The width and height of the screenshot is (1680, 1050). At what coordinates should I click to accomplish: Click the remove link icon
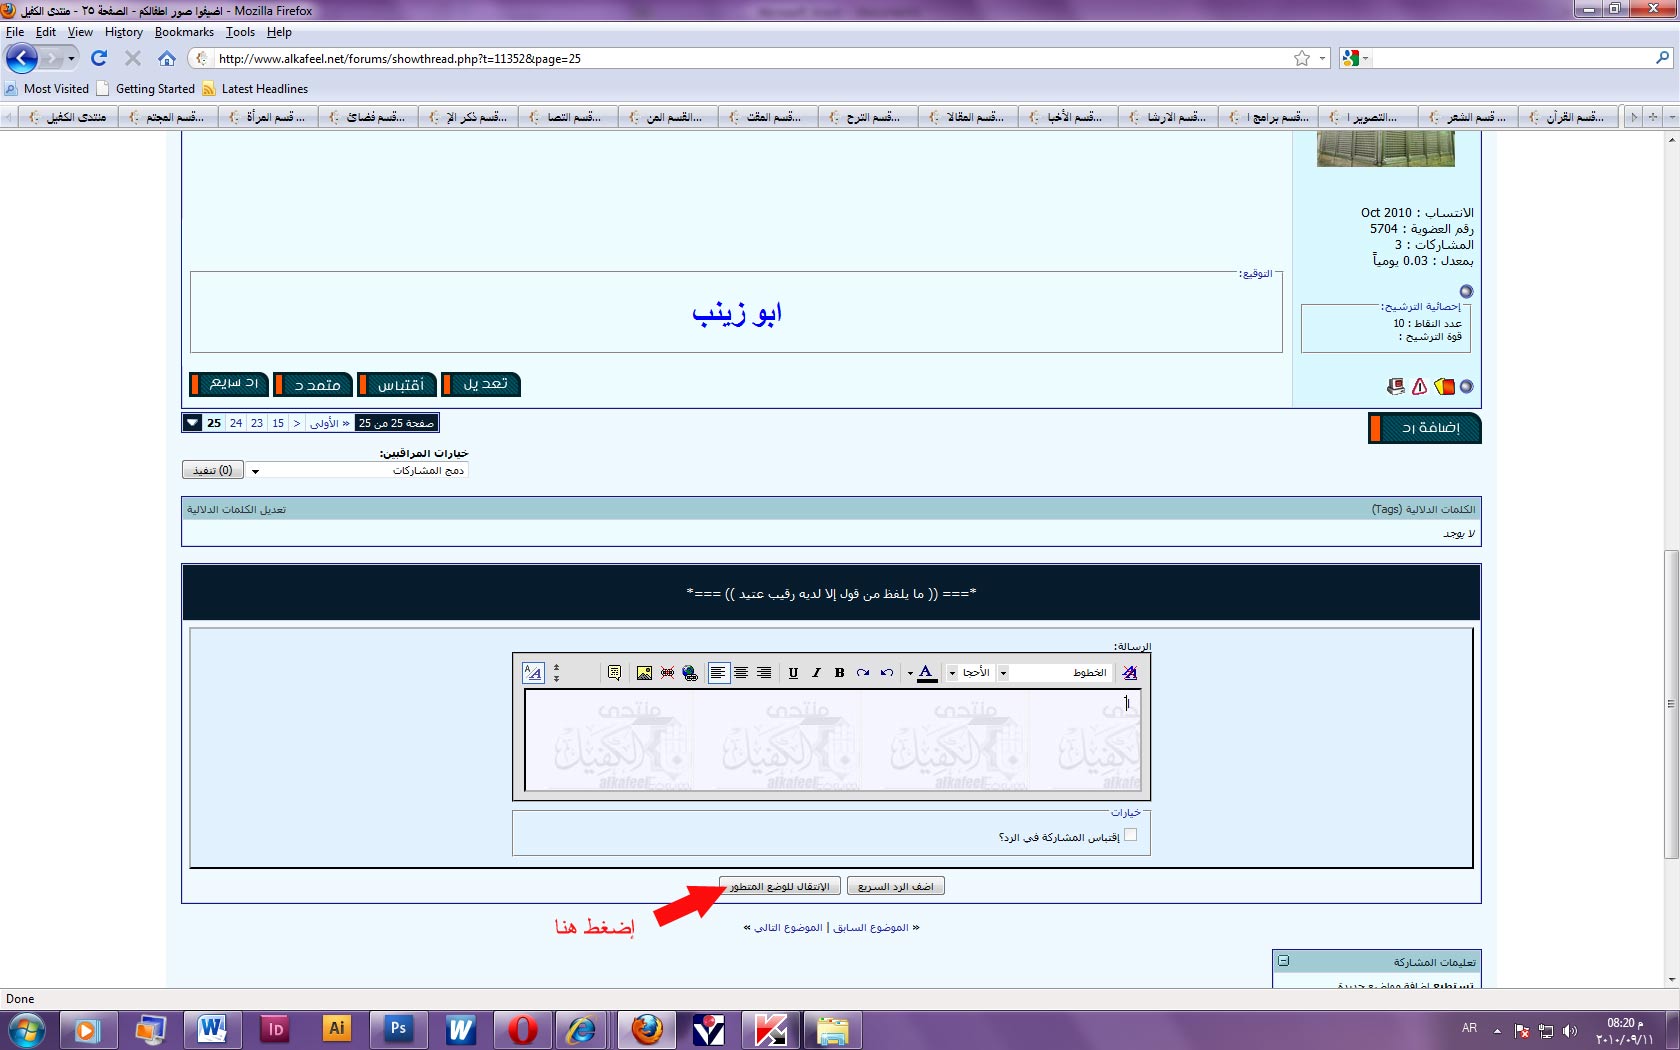point(667,673)
